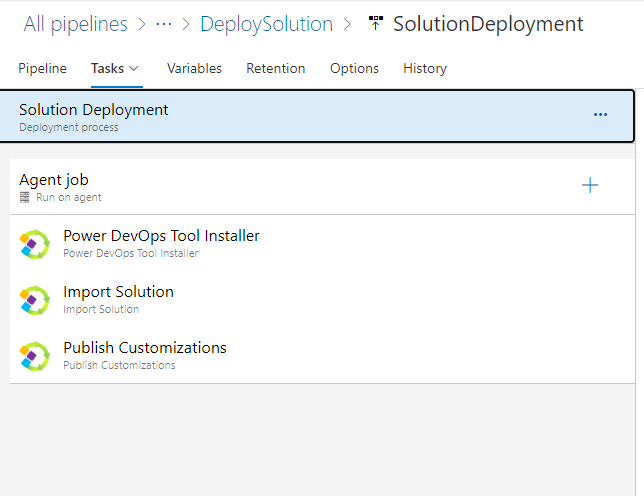Image resolution: width=644 pixels, height=496 pixels.
Task: Expand the Tasks dropdown chevron
Action: coord(134,69)
